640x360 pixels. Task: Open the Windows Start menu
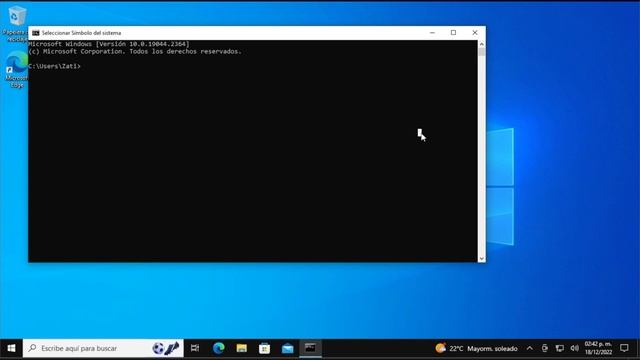click(11, 348)
